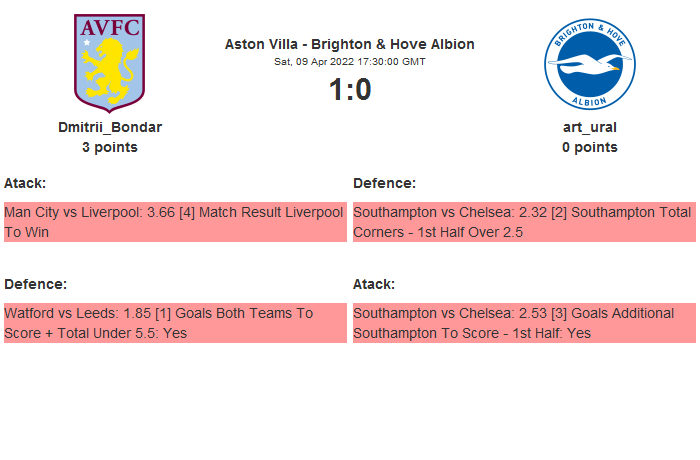Open the Dmitrii_Bondar player profile name
Image resolution: width=700 pixels, height=460 pixels.
tap(110, 127)
